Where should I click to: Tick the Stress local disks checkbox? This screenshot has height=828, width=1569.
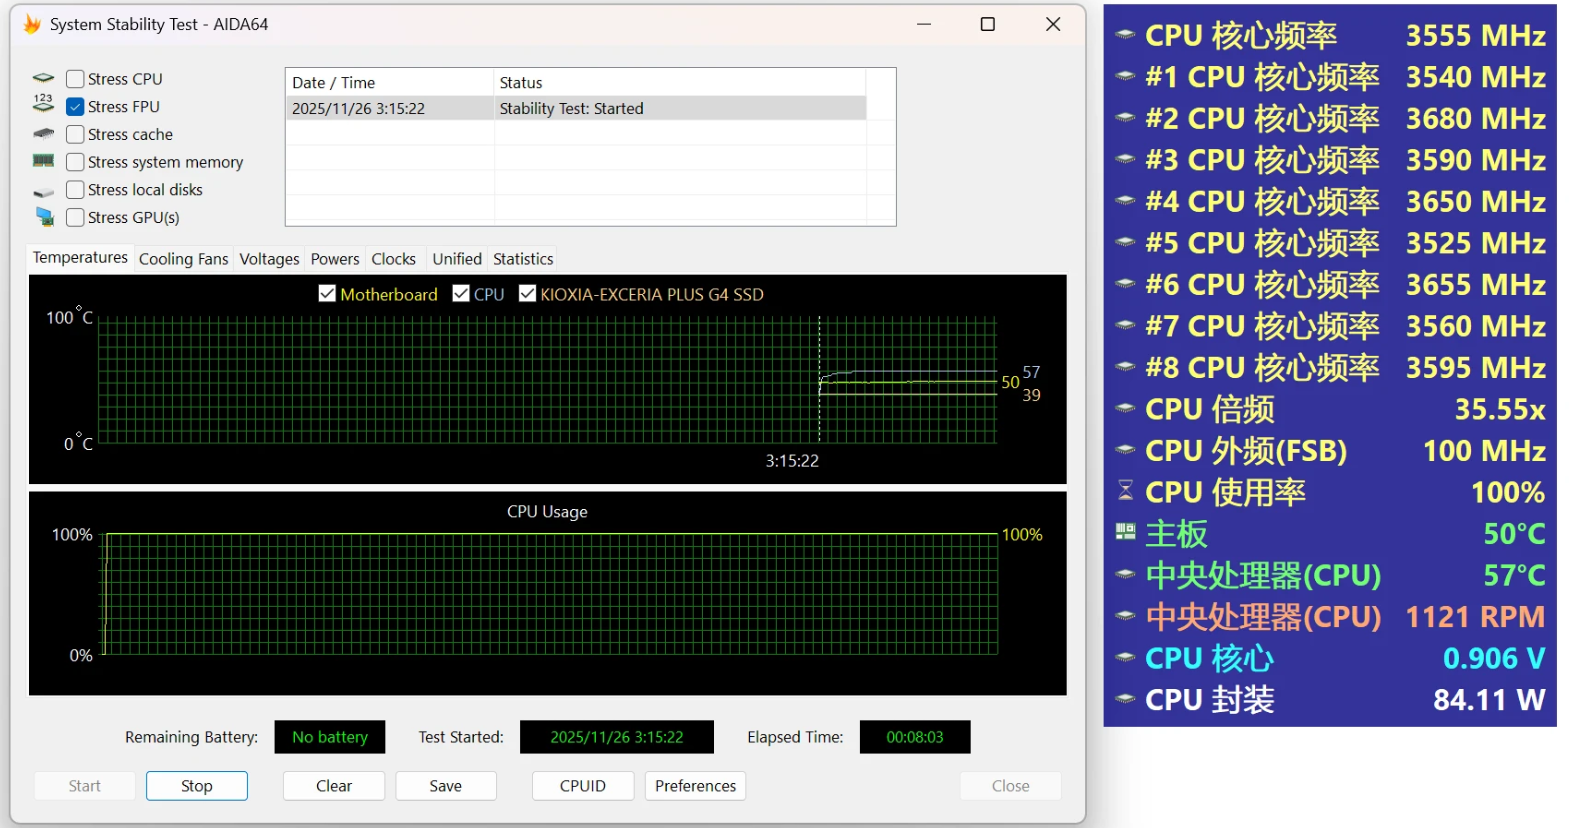click(75, 190)
